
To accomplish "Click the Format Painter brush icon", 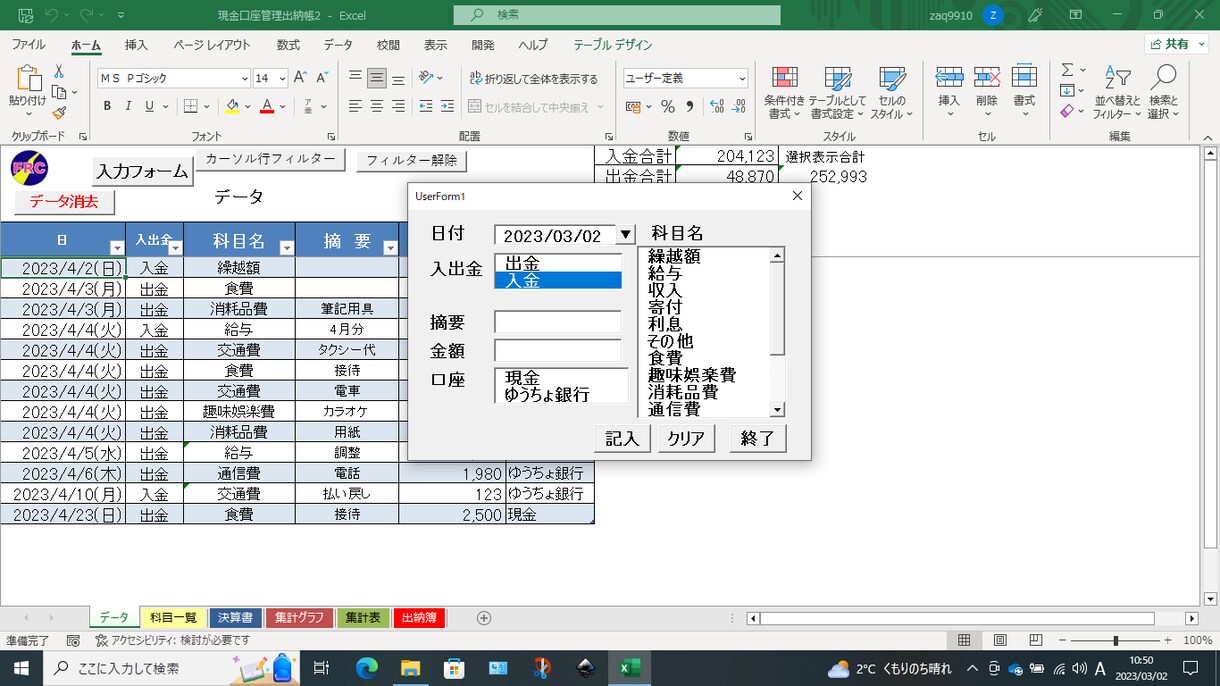I will coord(59,113).
